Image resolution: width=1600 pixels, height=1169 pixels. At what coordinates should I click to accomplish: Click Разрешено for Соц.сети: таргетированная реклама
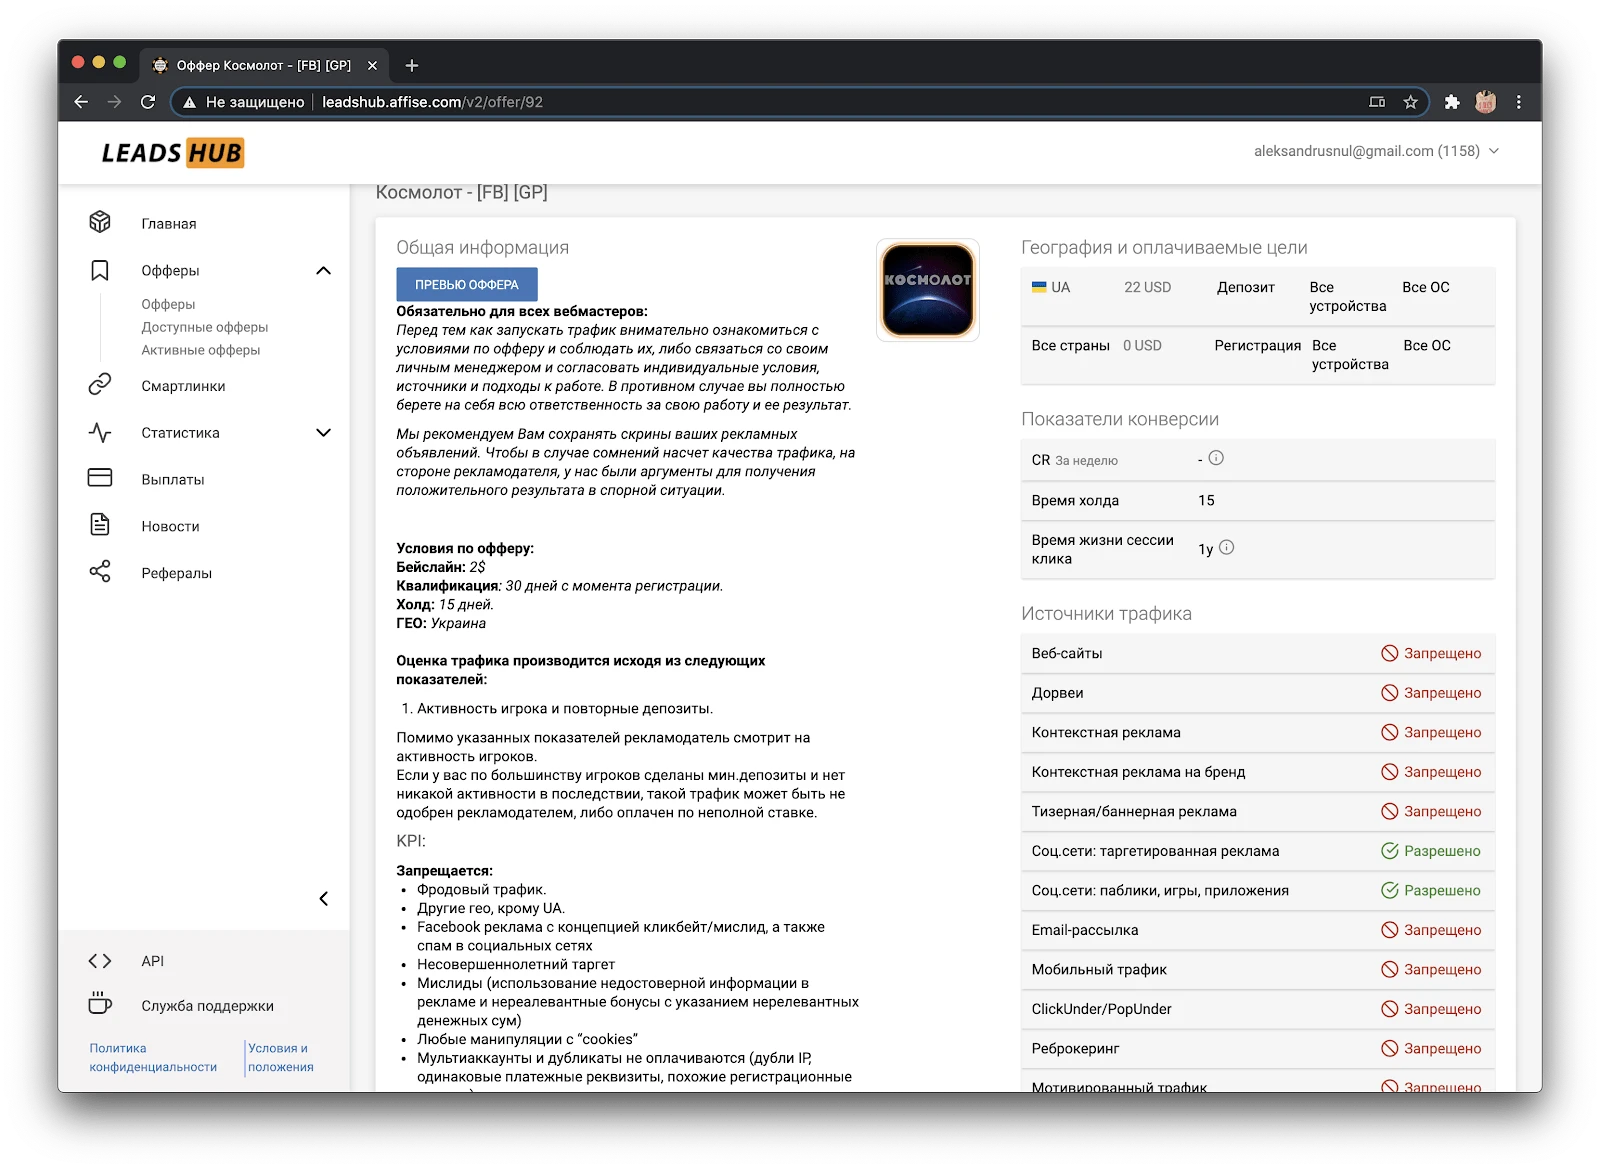[x=1431, y=851]
